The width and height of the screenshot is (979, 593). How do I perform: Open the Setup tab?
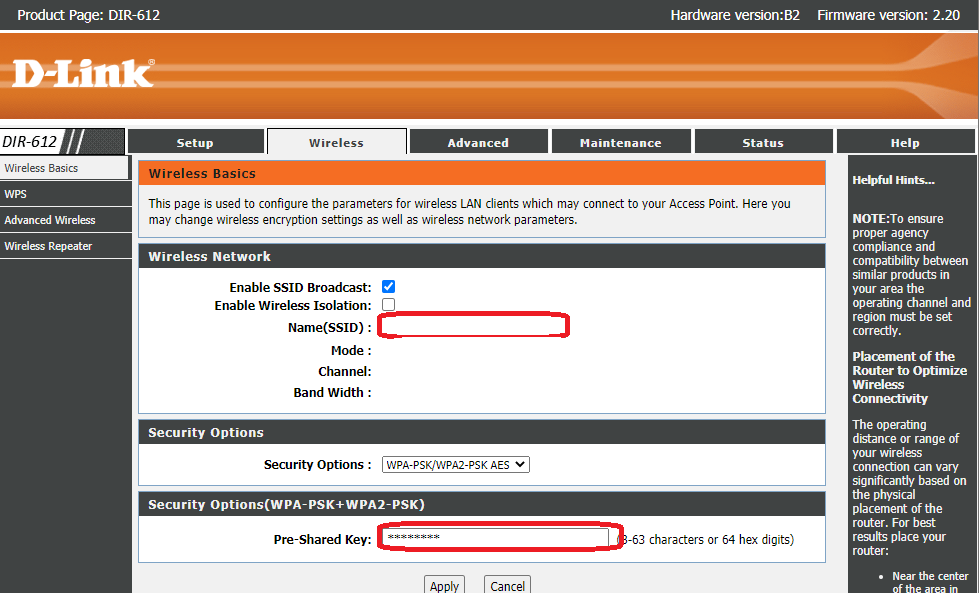tap(195, 142)
